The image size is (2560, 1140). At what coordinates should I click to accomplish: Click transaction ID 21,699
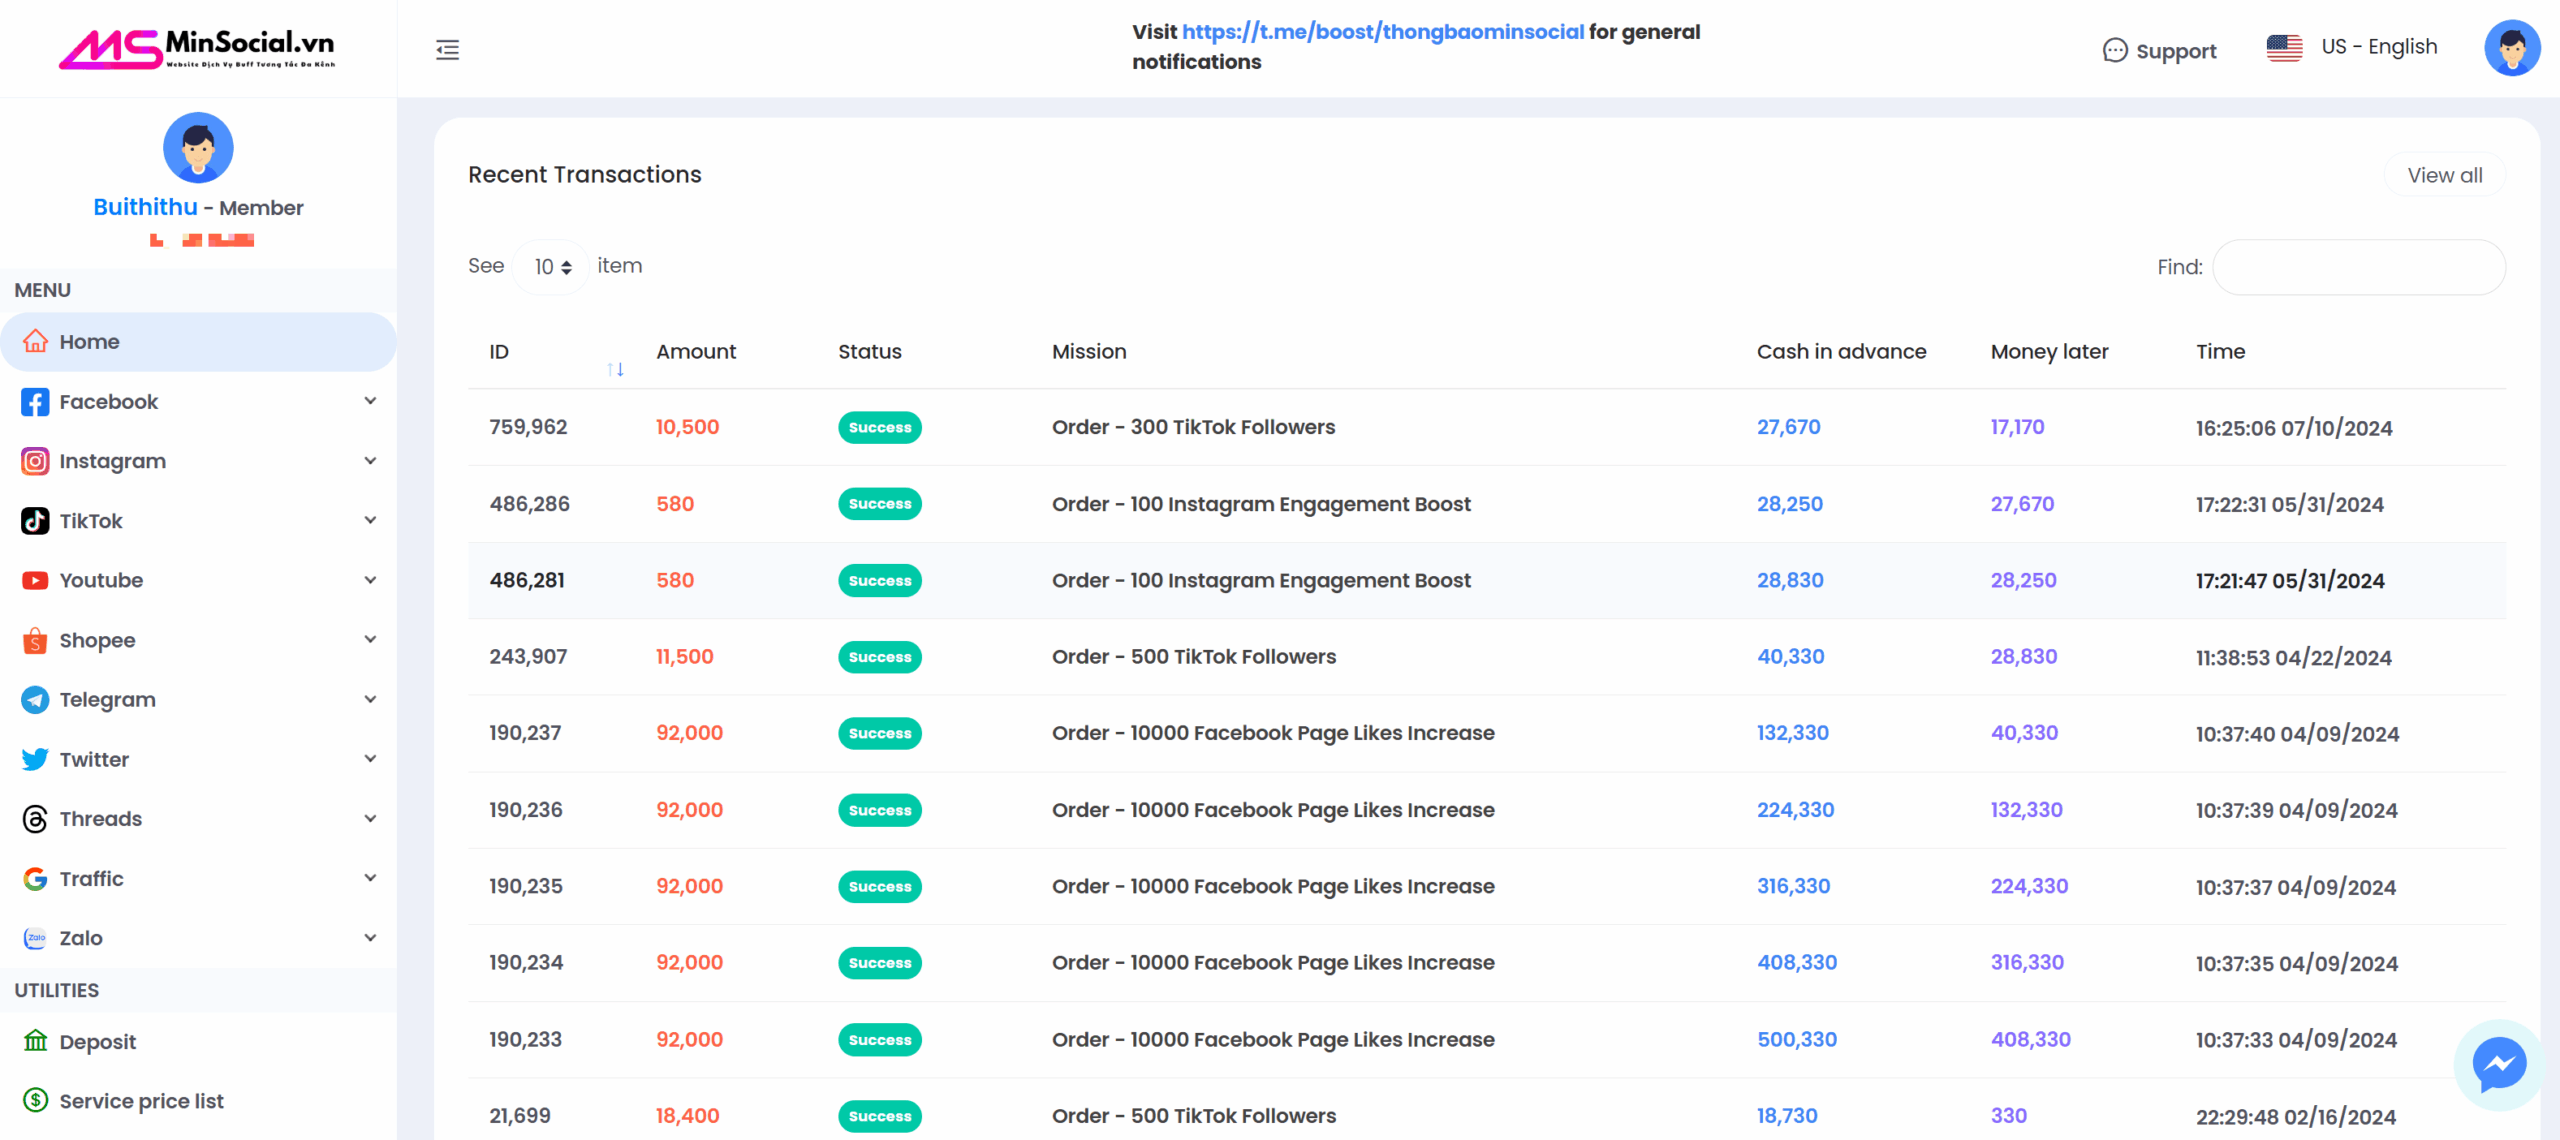tap(519, 1116)
